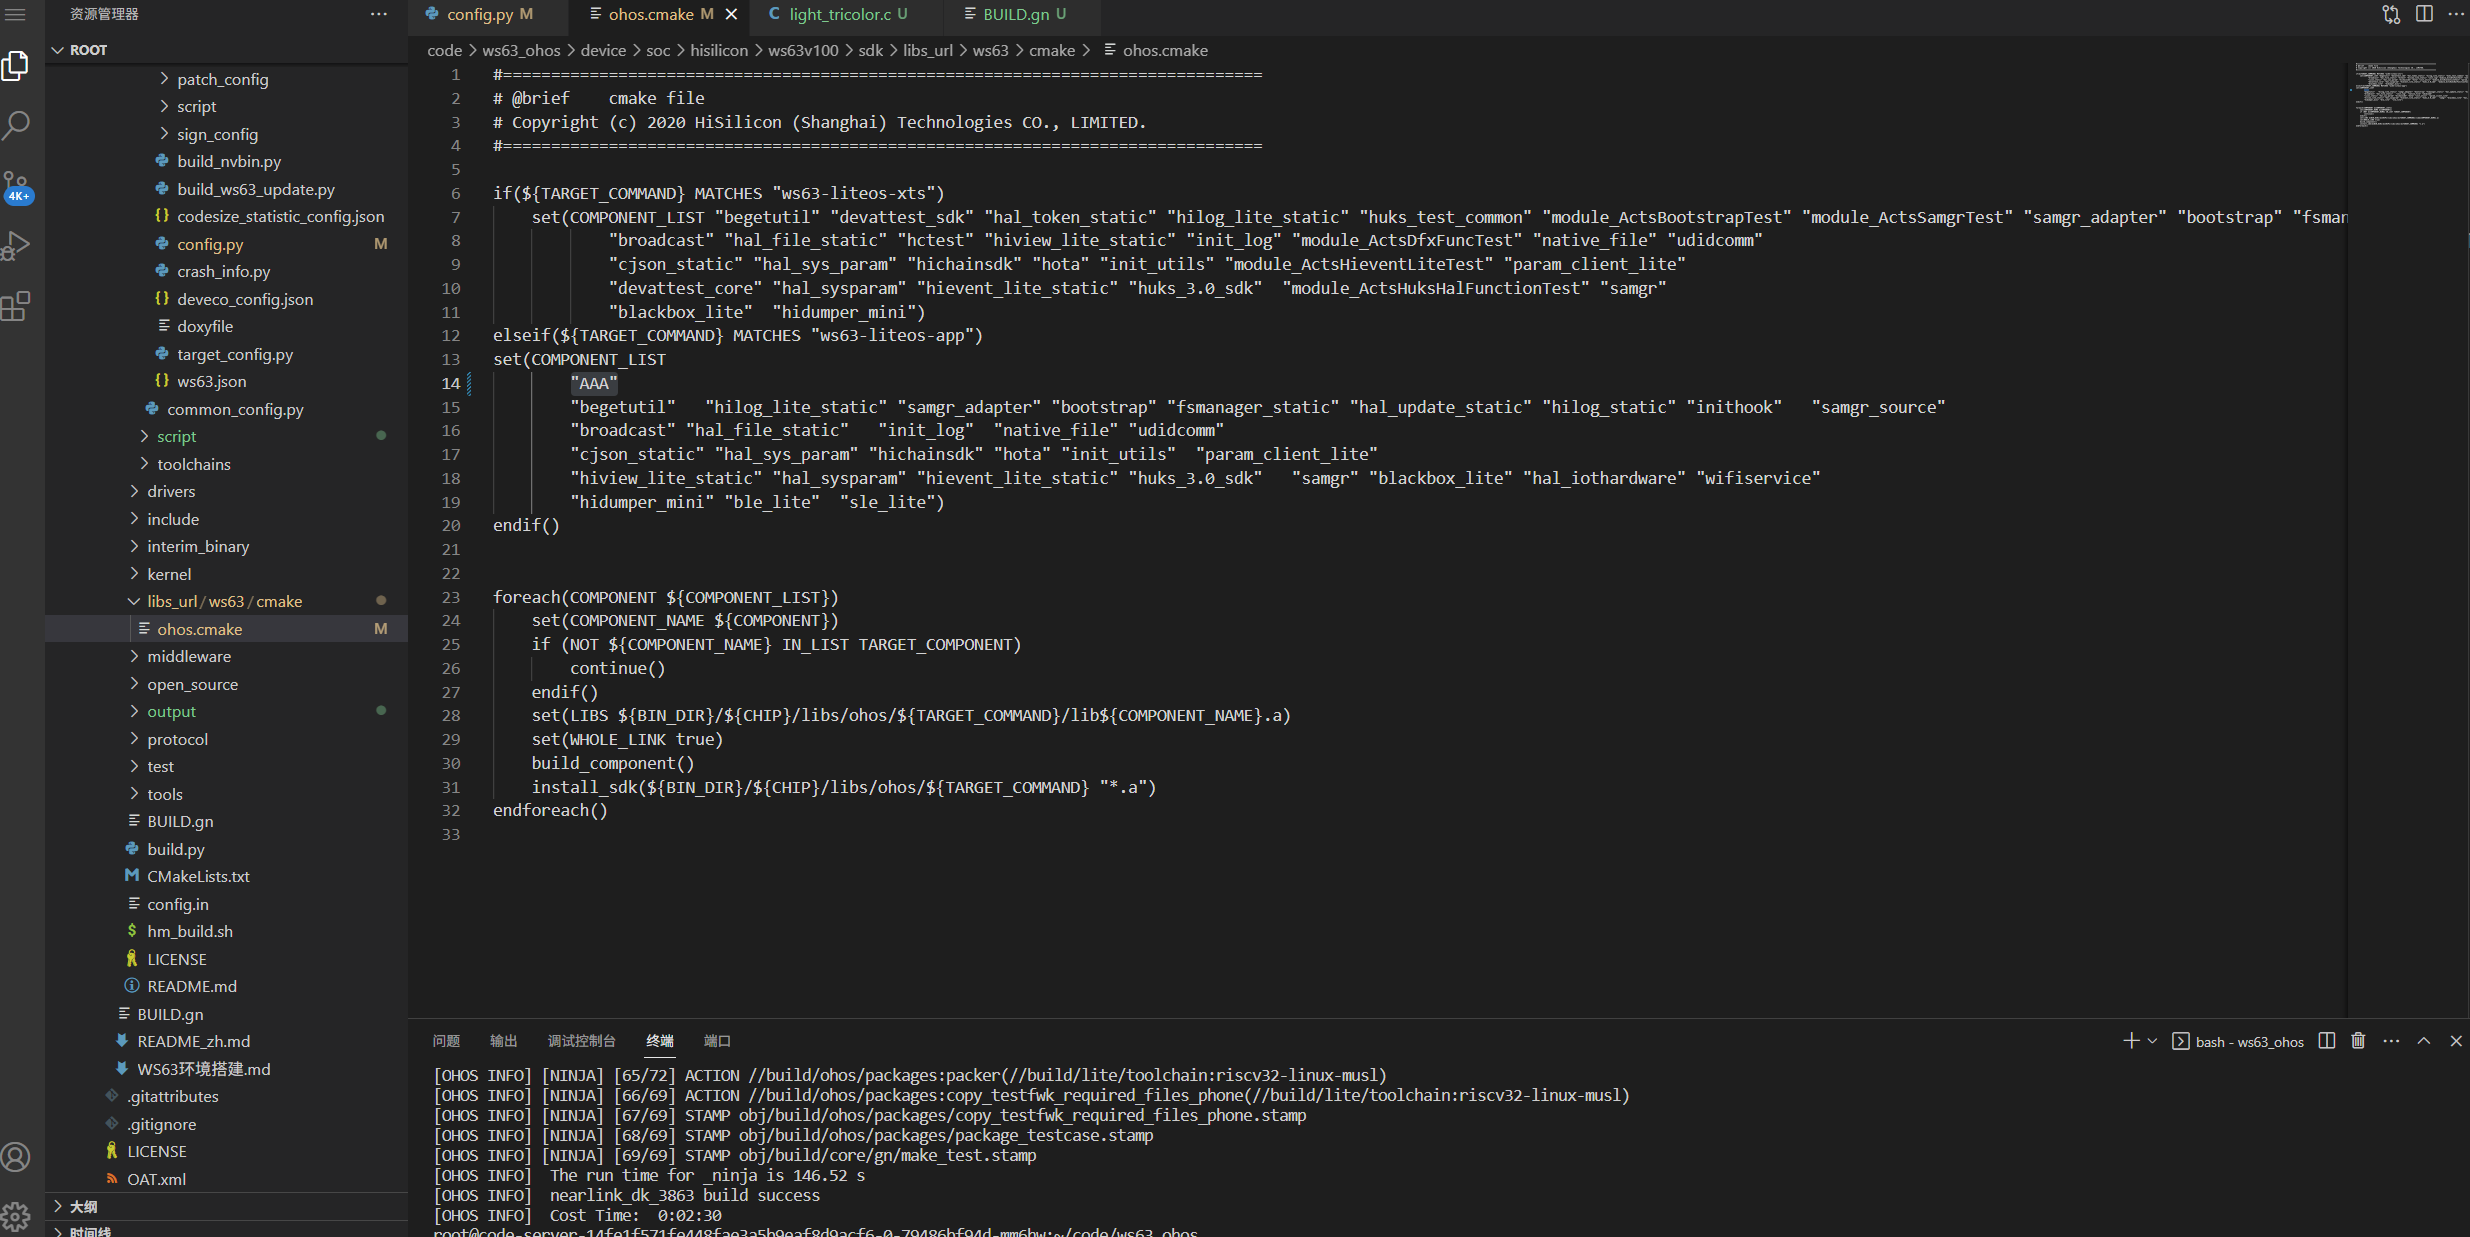Select ohos.cmake in the Explorer tree
Screen dimensions: 2470x1237
(x=200, y=628)
